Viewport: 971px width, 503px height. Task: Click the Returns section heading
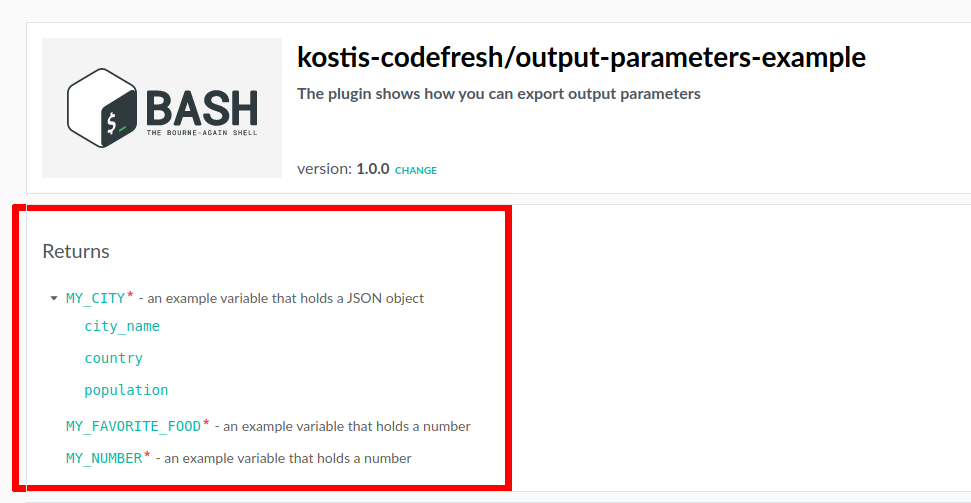[x=76, y=251]
